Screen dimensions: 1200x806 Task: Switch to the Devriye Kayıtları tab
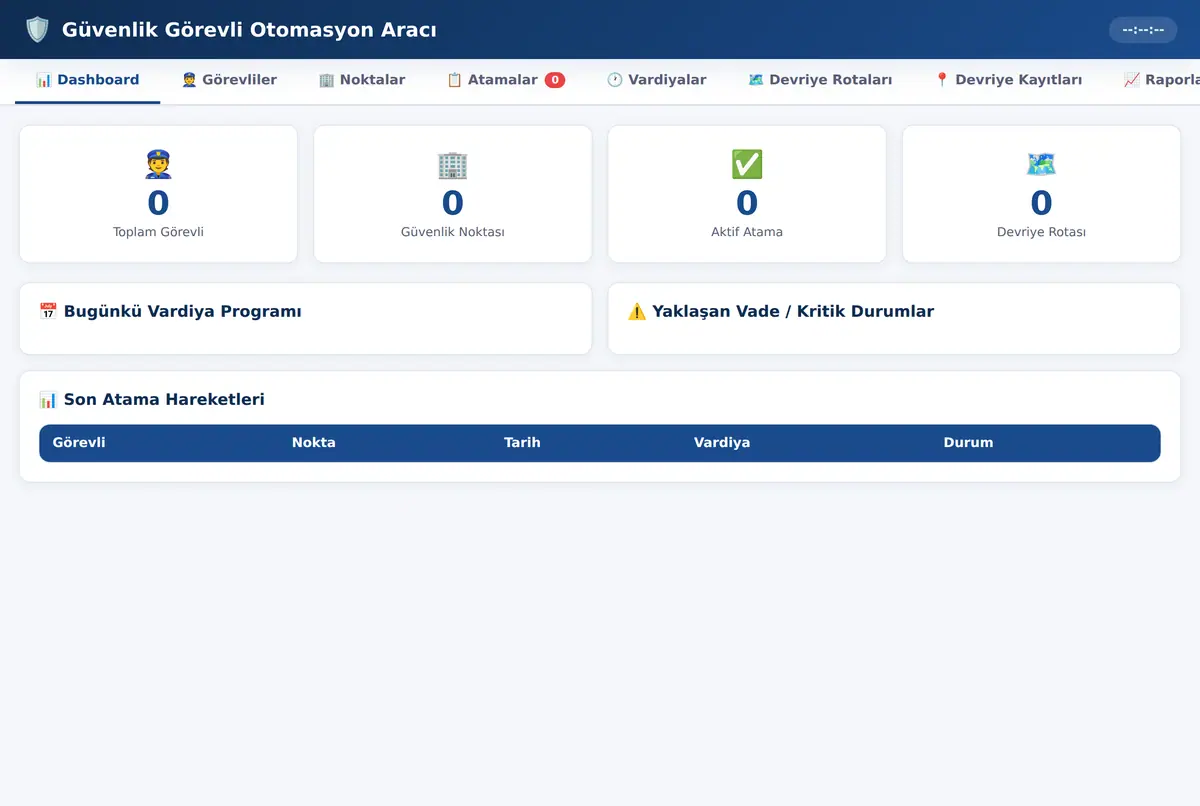[1008, 80]
